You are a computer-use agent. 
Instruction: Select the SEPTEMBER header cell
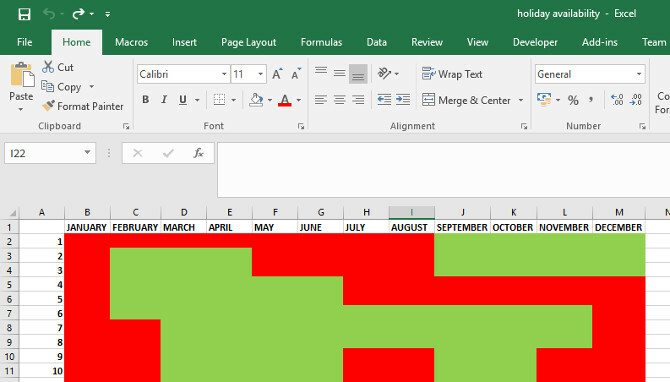point(462,227)
